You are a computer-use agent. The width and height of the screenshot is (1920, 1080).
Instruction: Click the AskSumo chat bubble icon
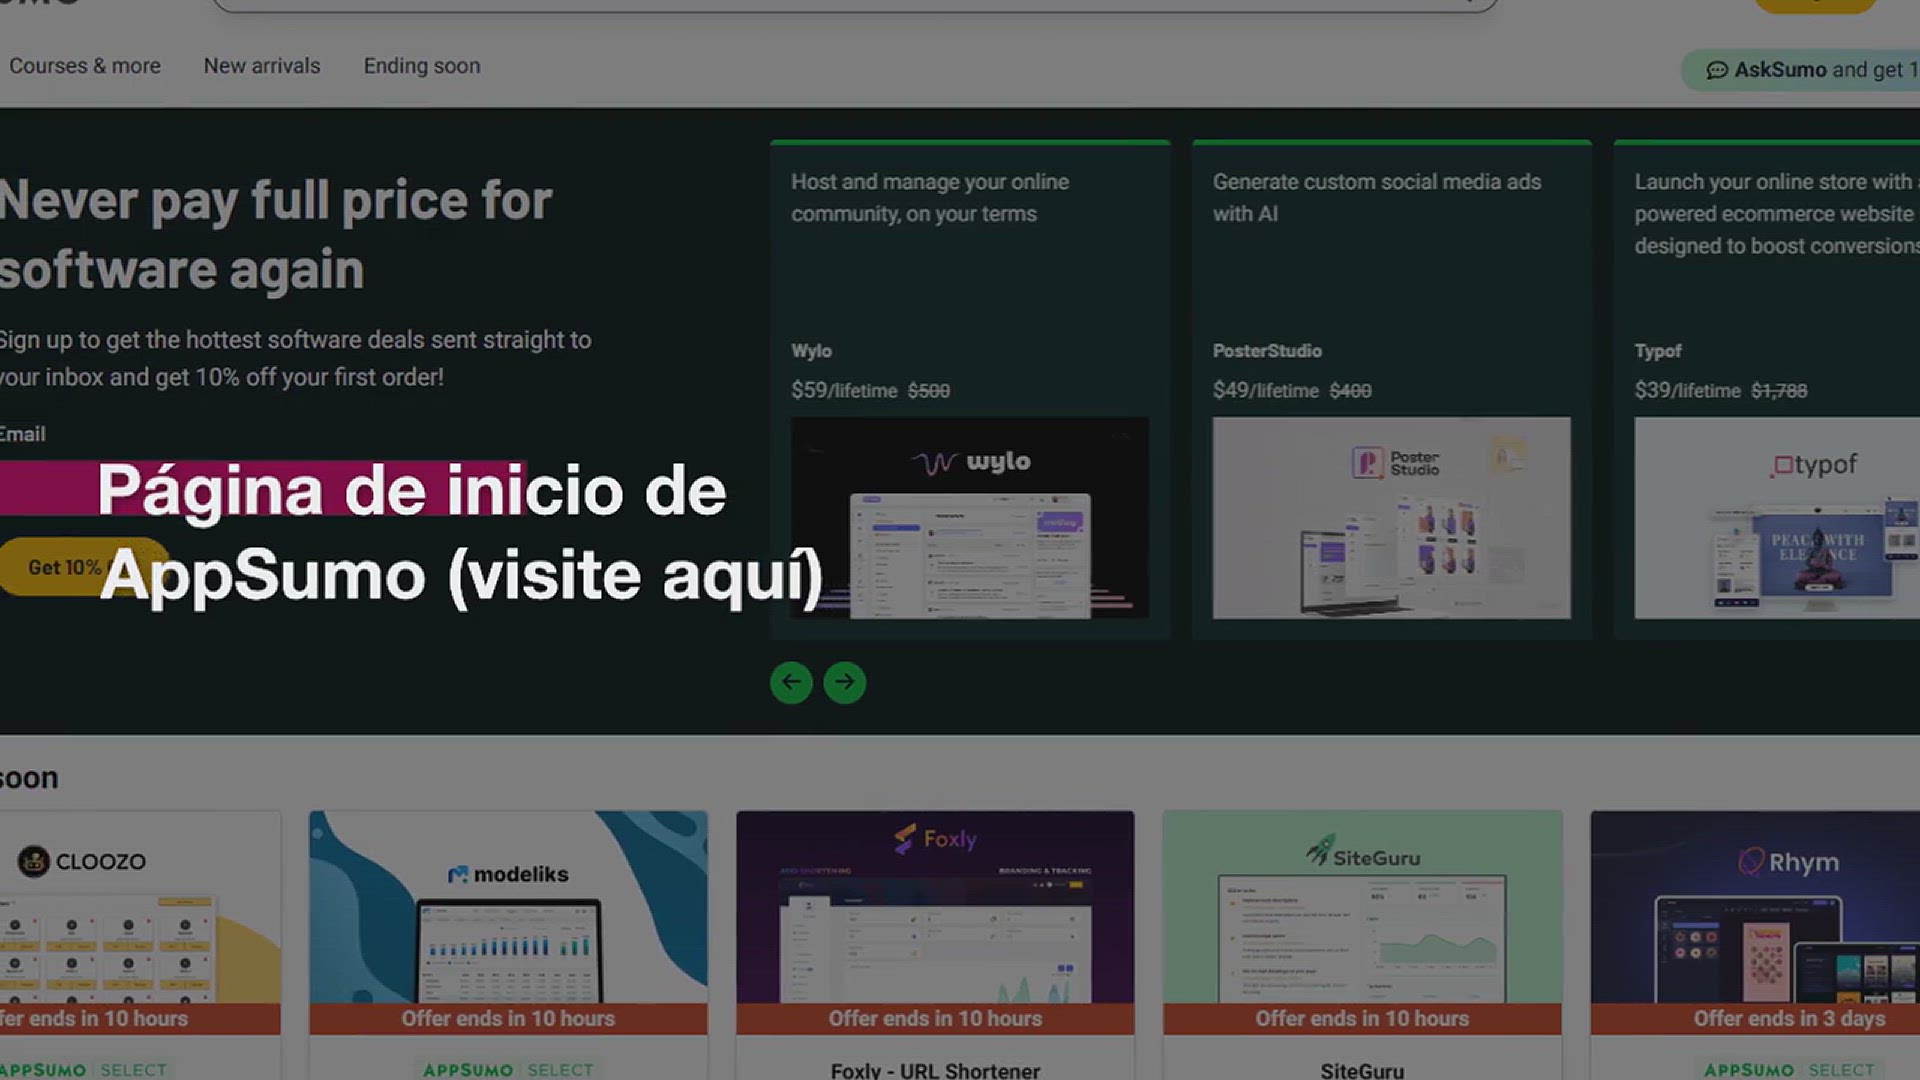(x=1716, y=70)
